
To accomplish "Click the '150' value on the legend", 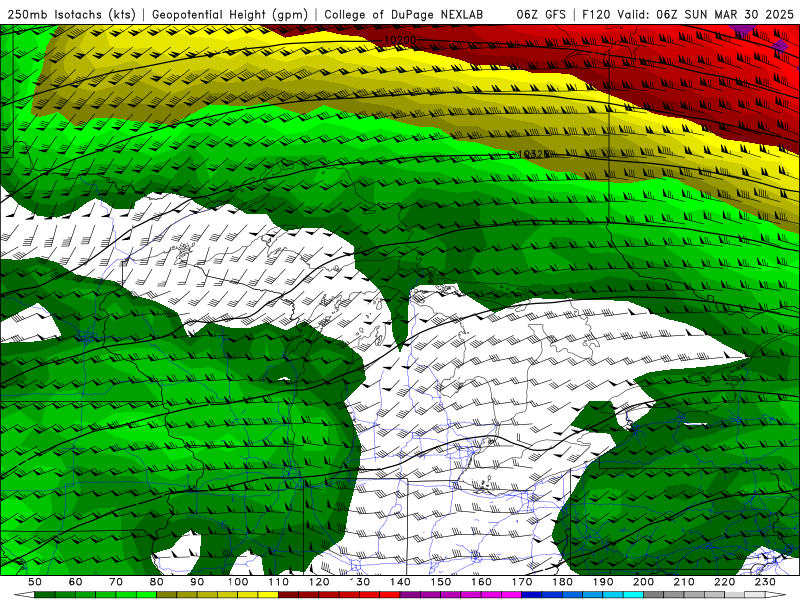I will pyautogui.click(x=440, y=582).
